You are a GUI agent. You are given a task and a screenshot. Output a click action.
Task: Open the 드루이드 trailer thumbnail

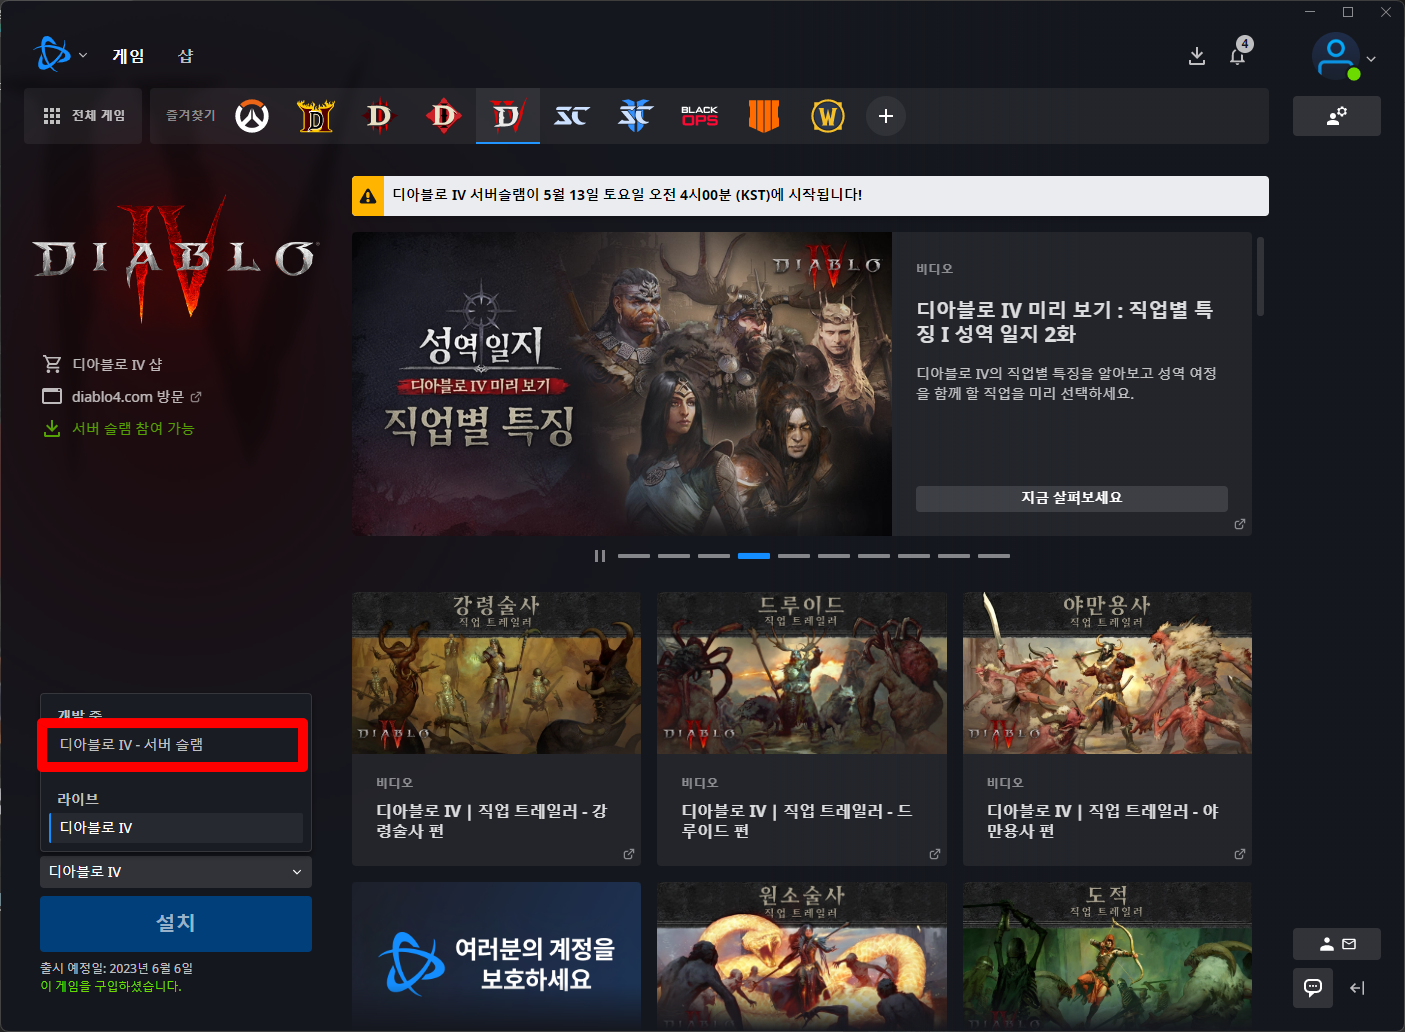click(802, 673)
